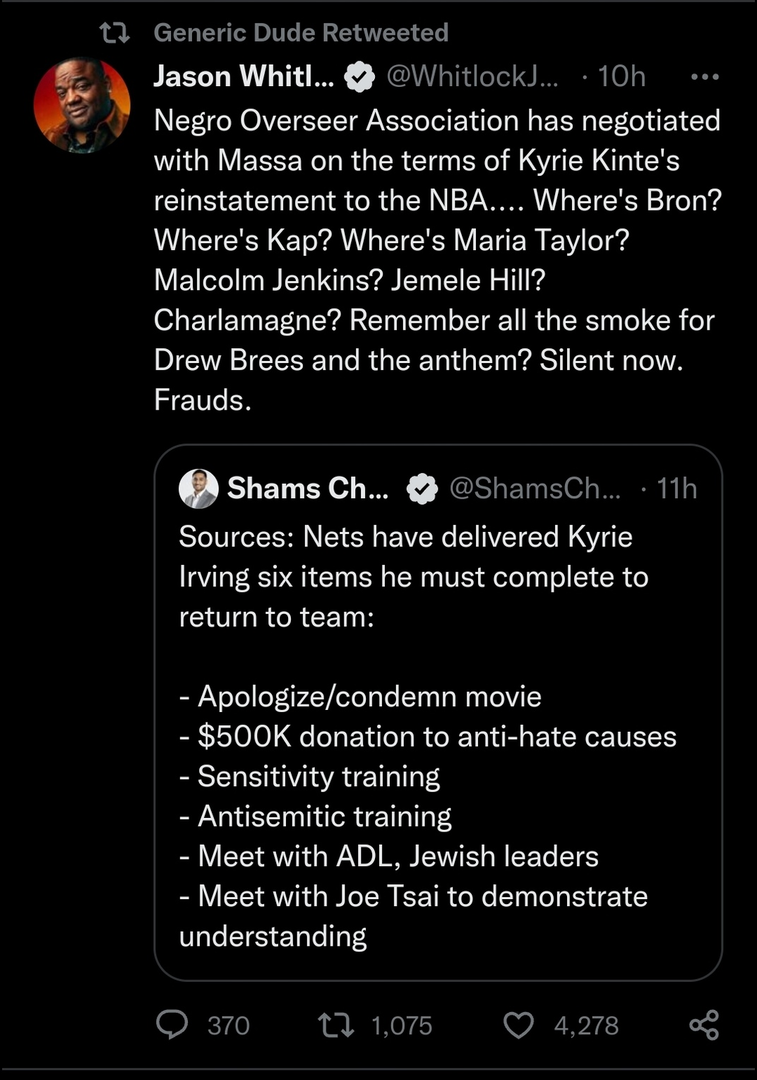Viewport: 757px width, 1080px height.
Task: Open Jason Whitlock's display name link
Action: click(x=243, y=76)
